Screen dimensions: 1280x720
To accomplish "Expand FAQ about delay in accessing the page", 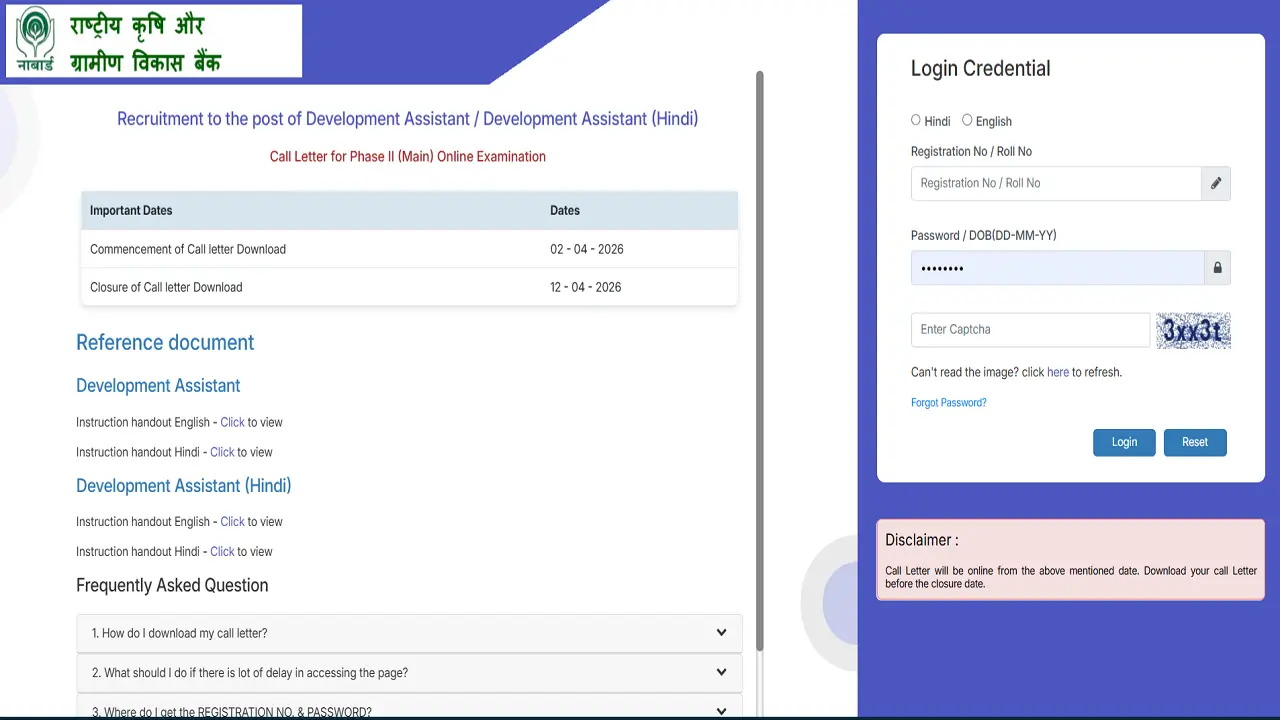I will pos(408,672).
